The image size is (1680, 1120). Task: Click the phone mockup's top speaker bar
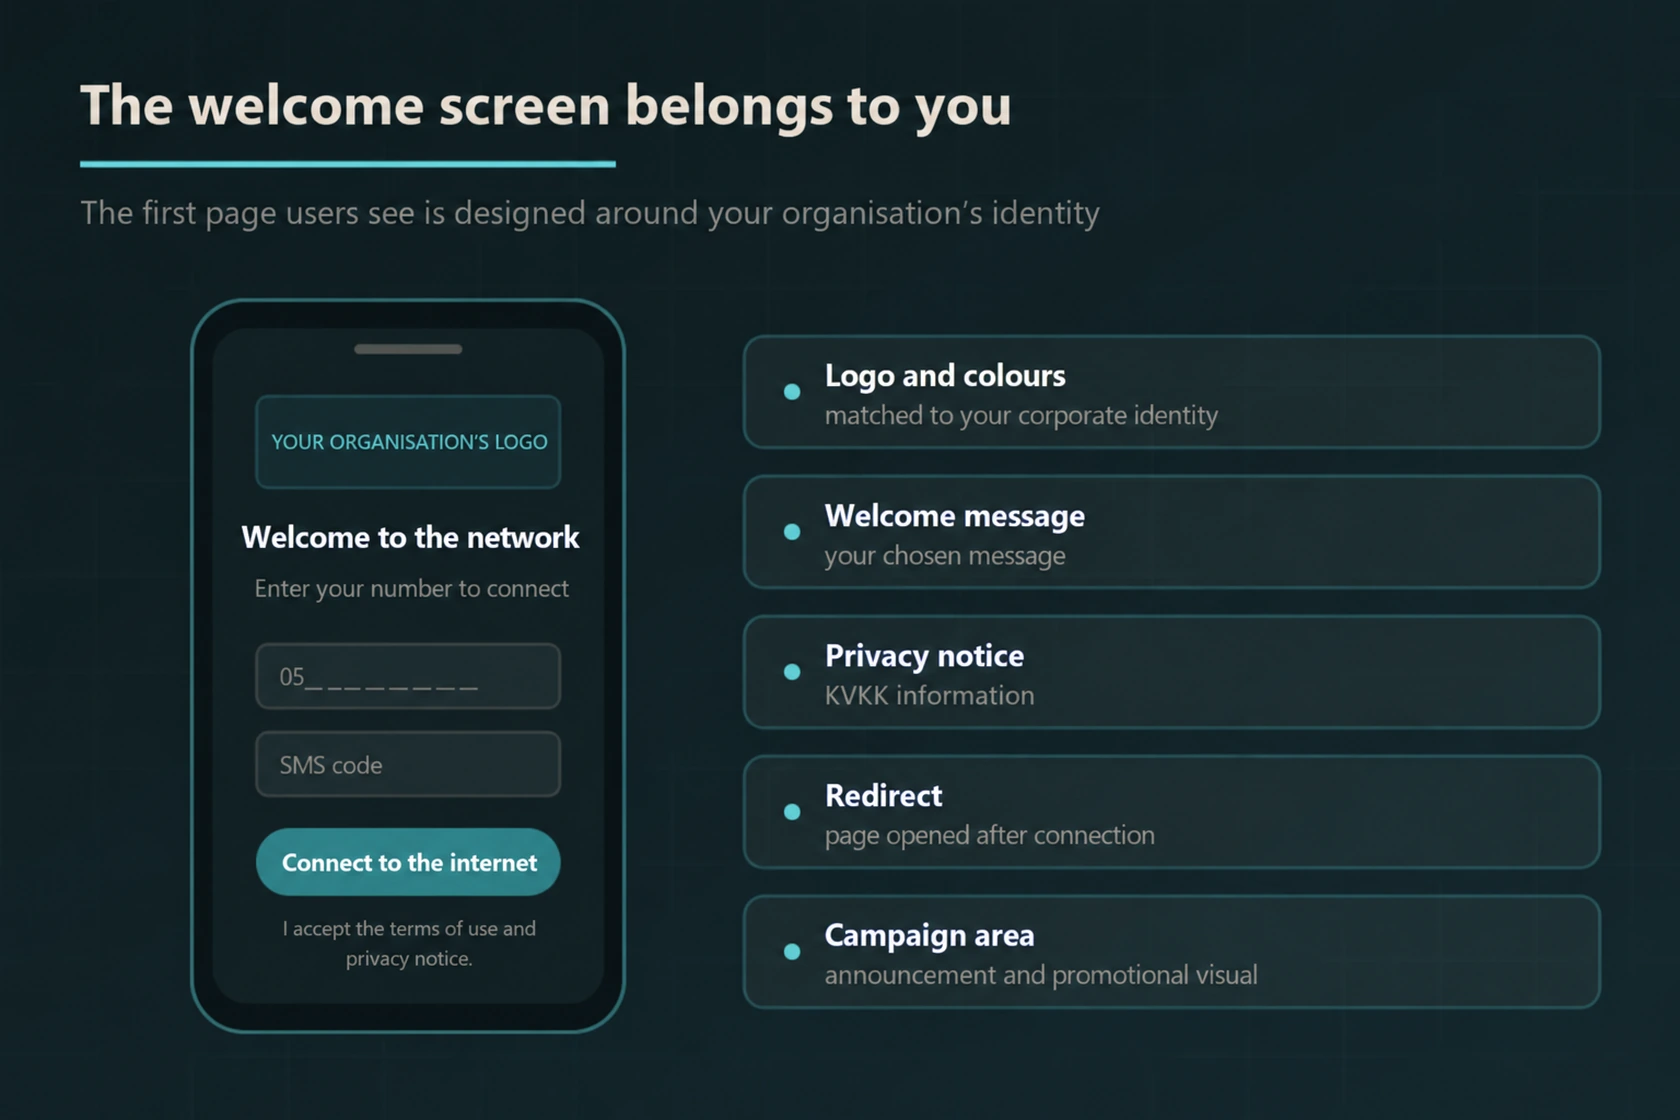point(408,349)
